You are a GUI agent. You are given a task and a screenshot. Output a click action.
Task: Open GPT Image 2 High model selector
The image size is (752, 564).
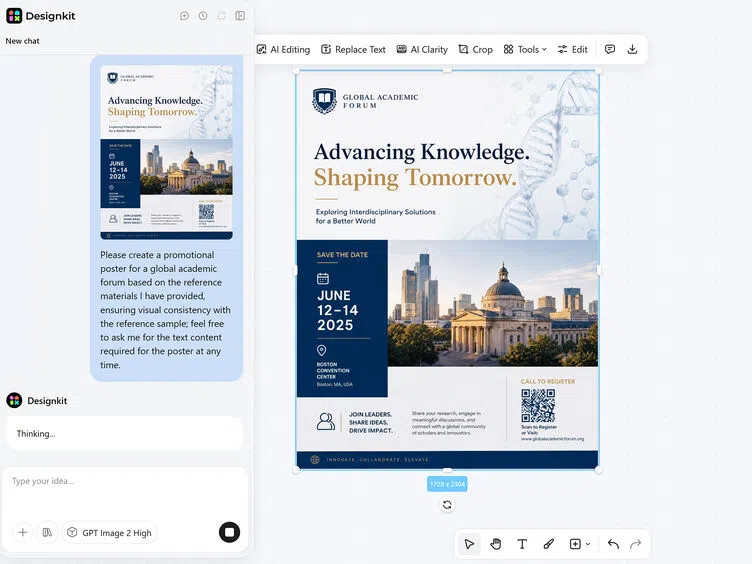pyautogui.click(x=110, y=533)
